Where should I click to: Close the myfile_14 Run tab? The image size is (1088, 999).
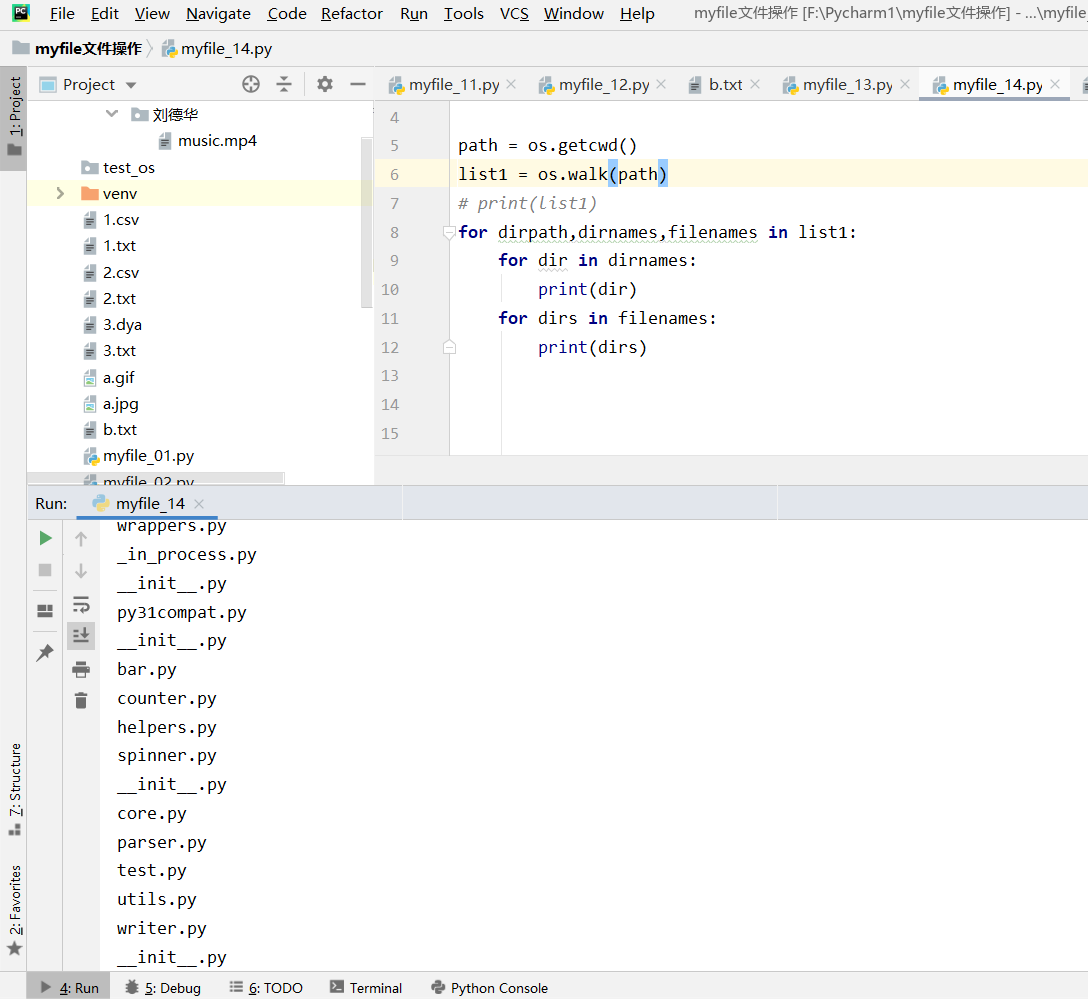click(x=199, y=504)
